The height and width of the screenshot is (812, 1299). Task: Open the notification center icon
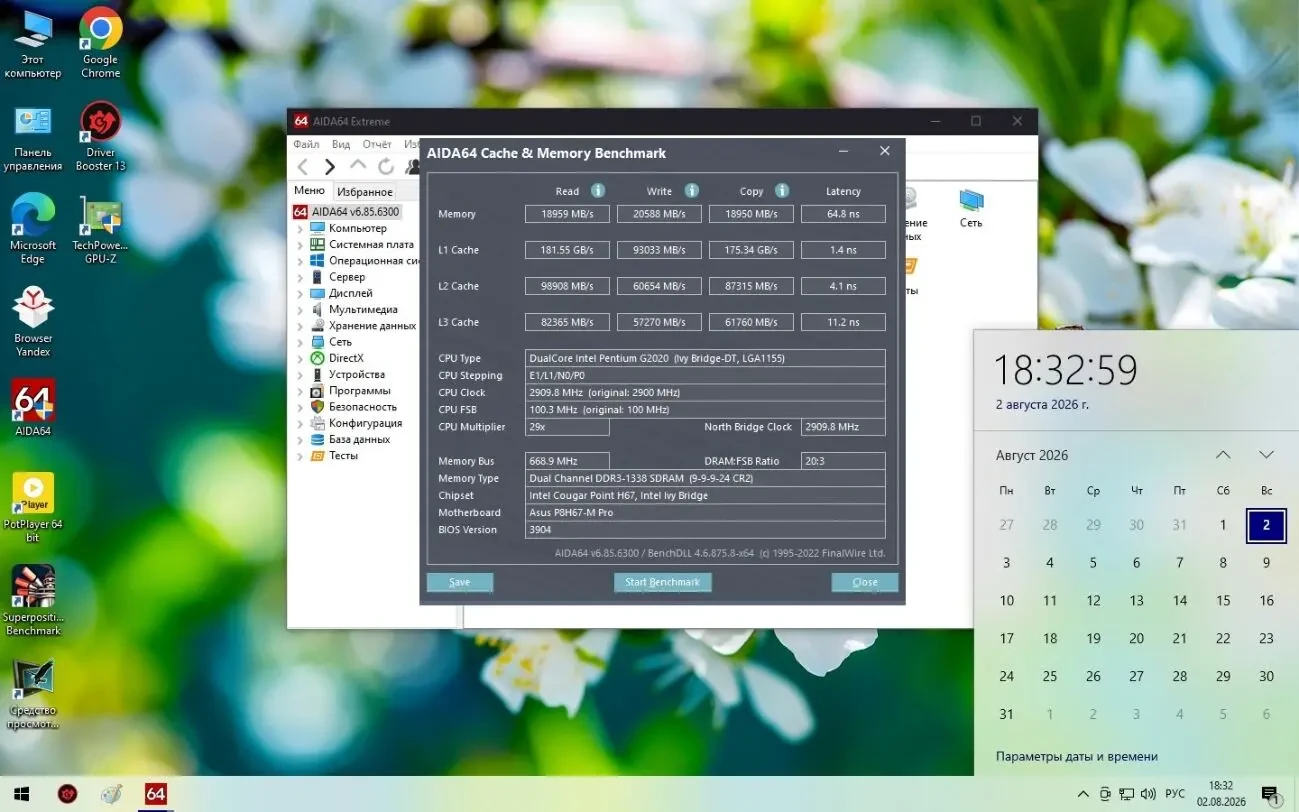pos(1271,794)
